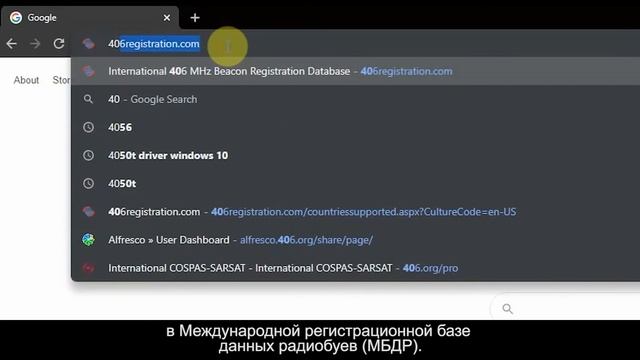Click the Alfresco globe favicon
This screenshot has width=640, height=360.
click(88, 240)
